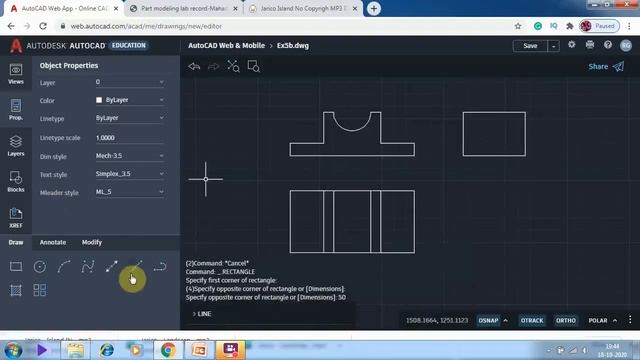The image size is (640, 360).
Task: Select the Array grid tool
Action: [40, 290]
